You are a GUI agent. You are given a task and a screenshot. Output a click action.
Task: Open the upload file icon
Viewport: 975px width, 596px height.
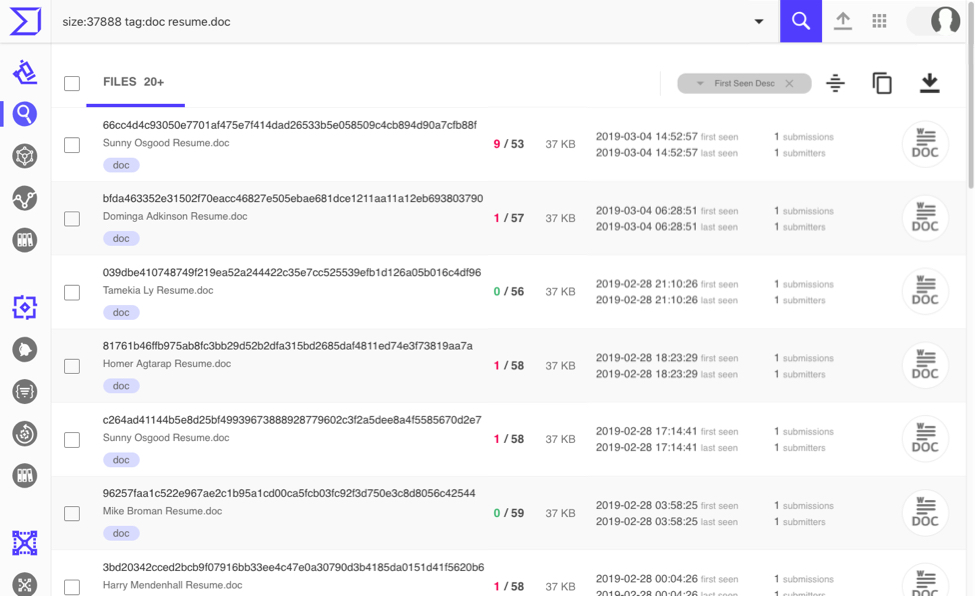(843, 21)
